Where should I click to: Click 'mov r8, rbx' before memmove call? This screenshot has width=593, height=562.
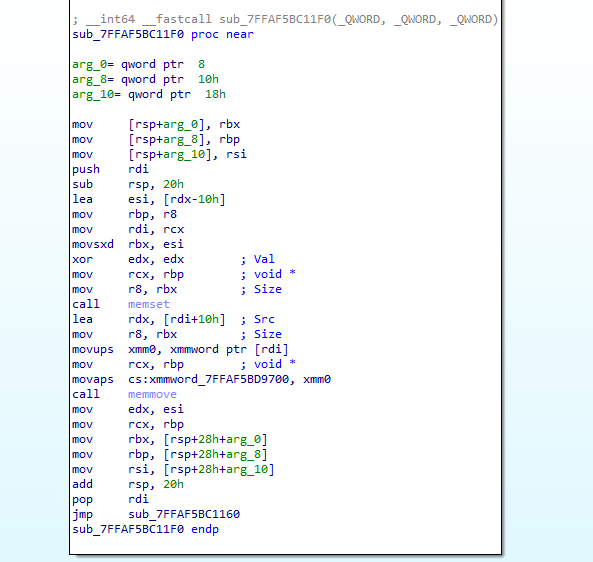click(x=124, y=334)
